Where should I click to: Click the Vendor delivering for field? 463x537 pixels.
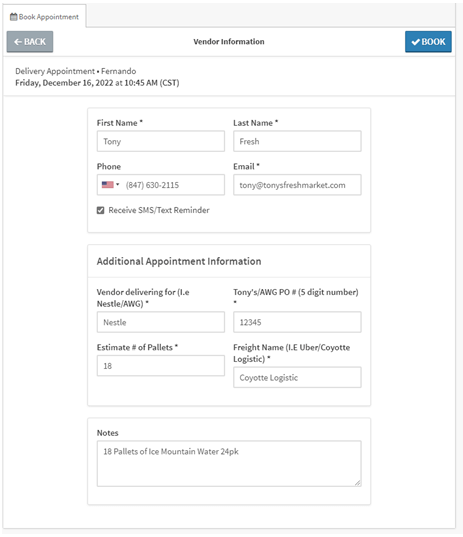coord(161,322)
